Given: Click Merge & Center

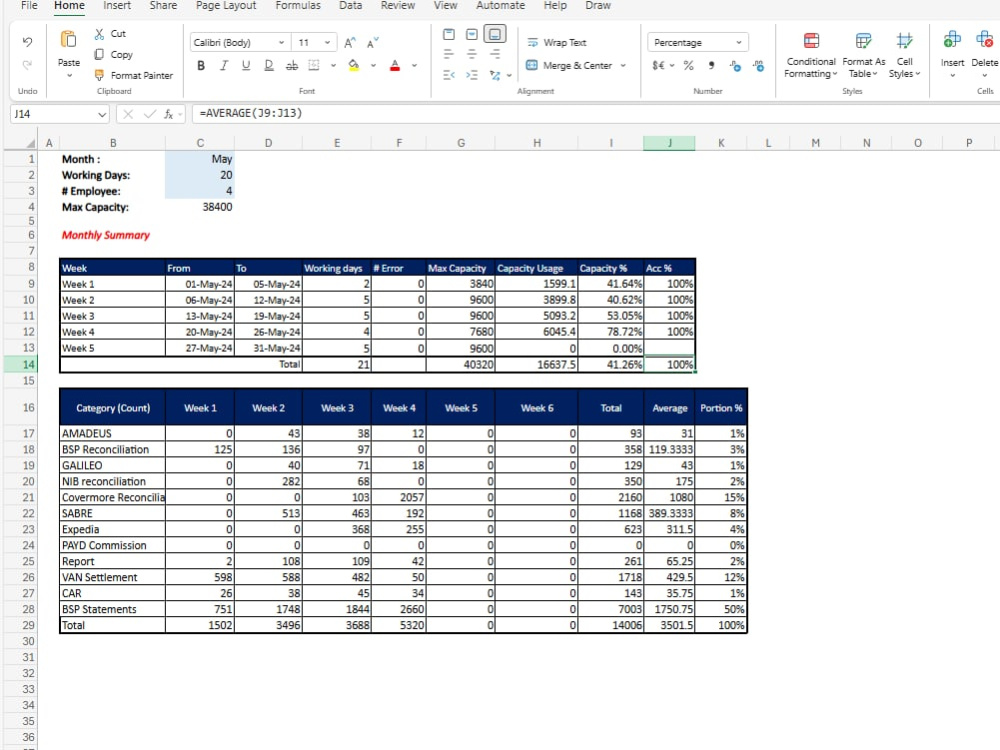Looking at the screenshot, I should [x=568, y=65].
